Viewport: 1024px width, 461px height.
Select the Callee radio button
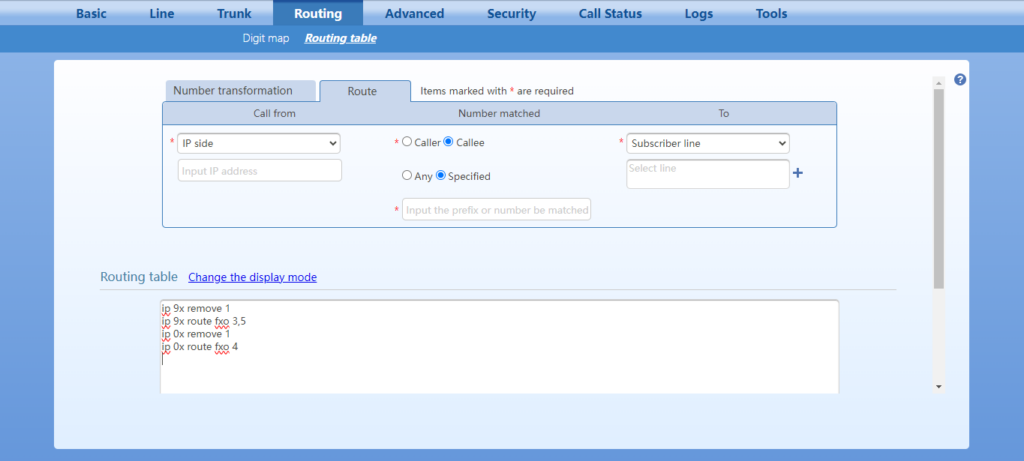point(448,142)
